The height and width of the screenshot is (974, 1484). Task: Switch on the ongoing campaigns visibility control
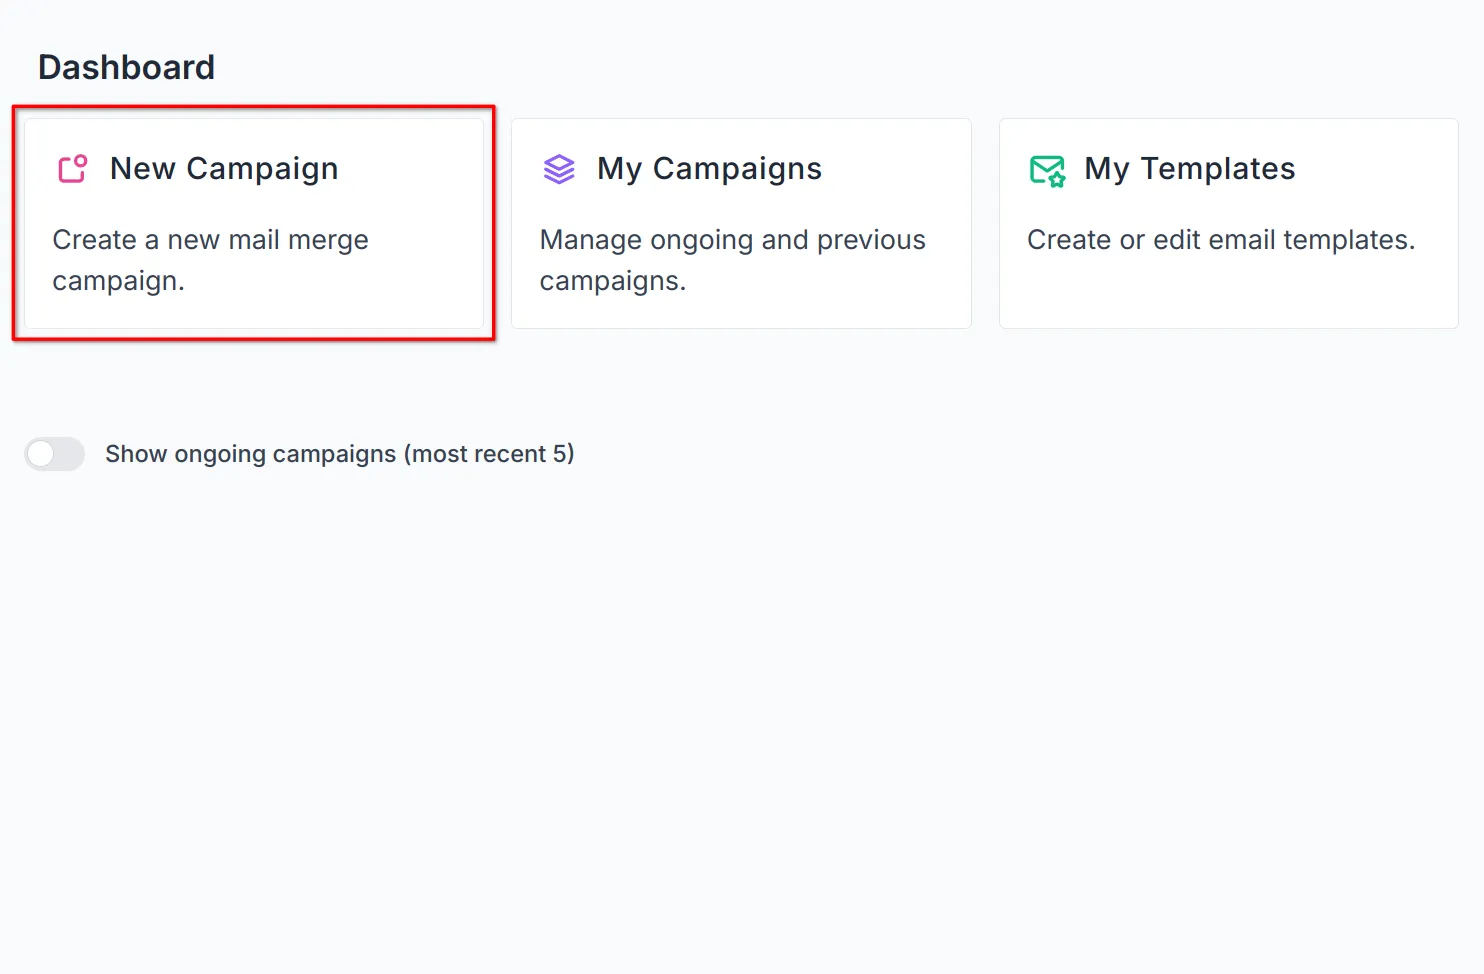54,454
